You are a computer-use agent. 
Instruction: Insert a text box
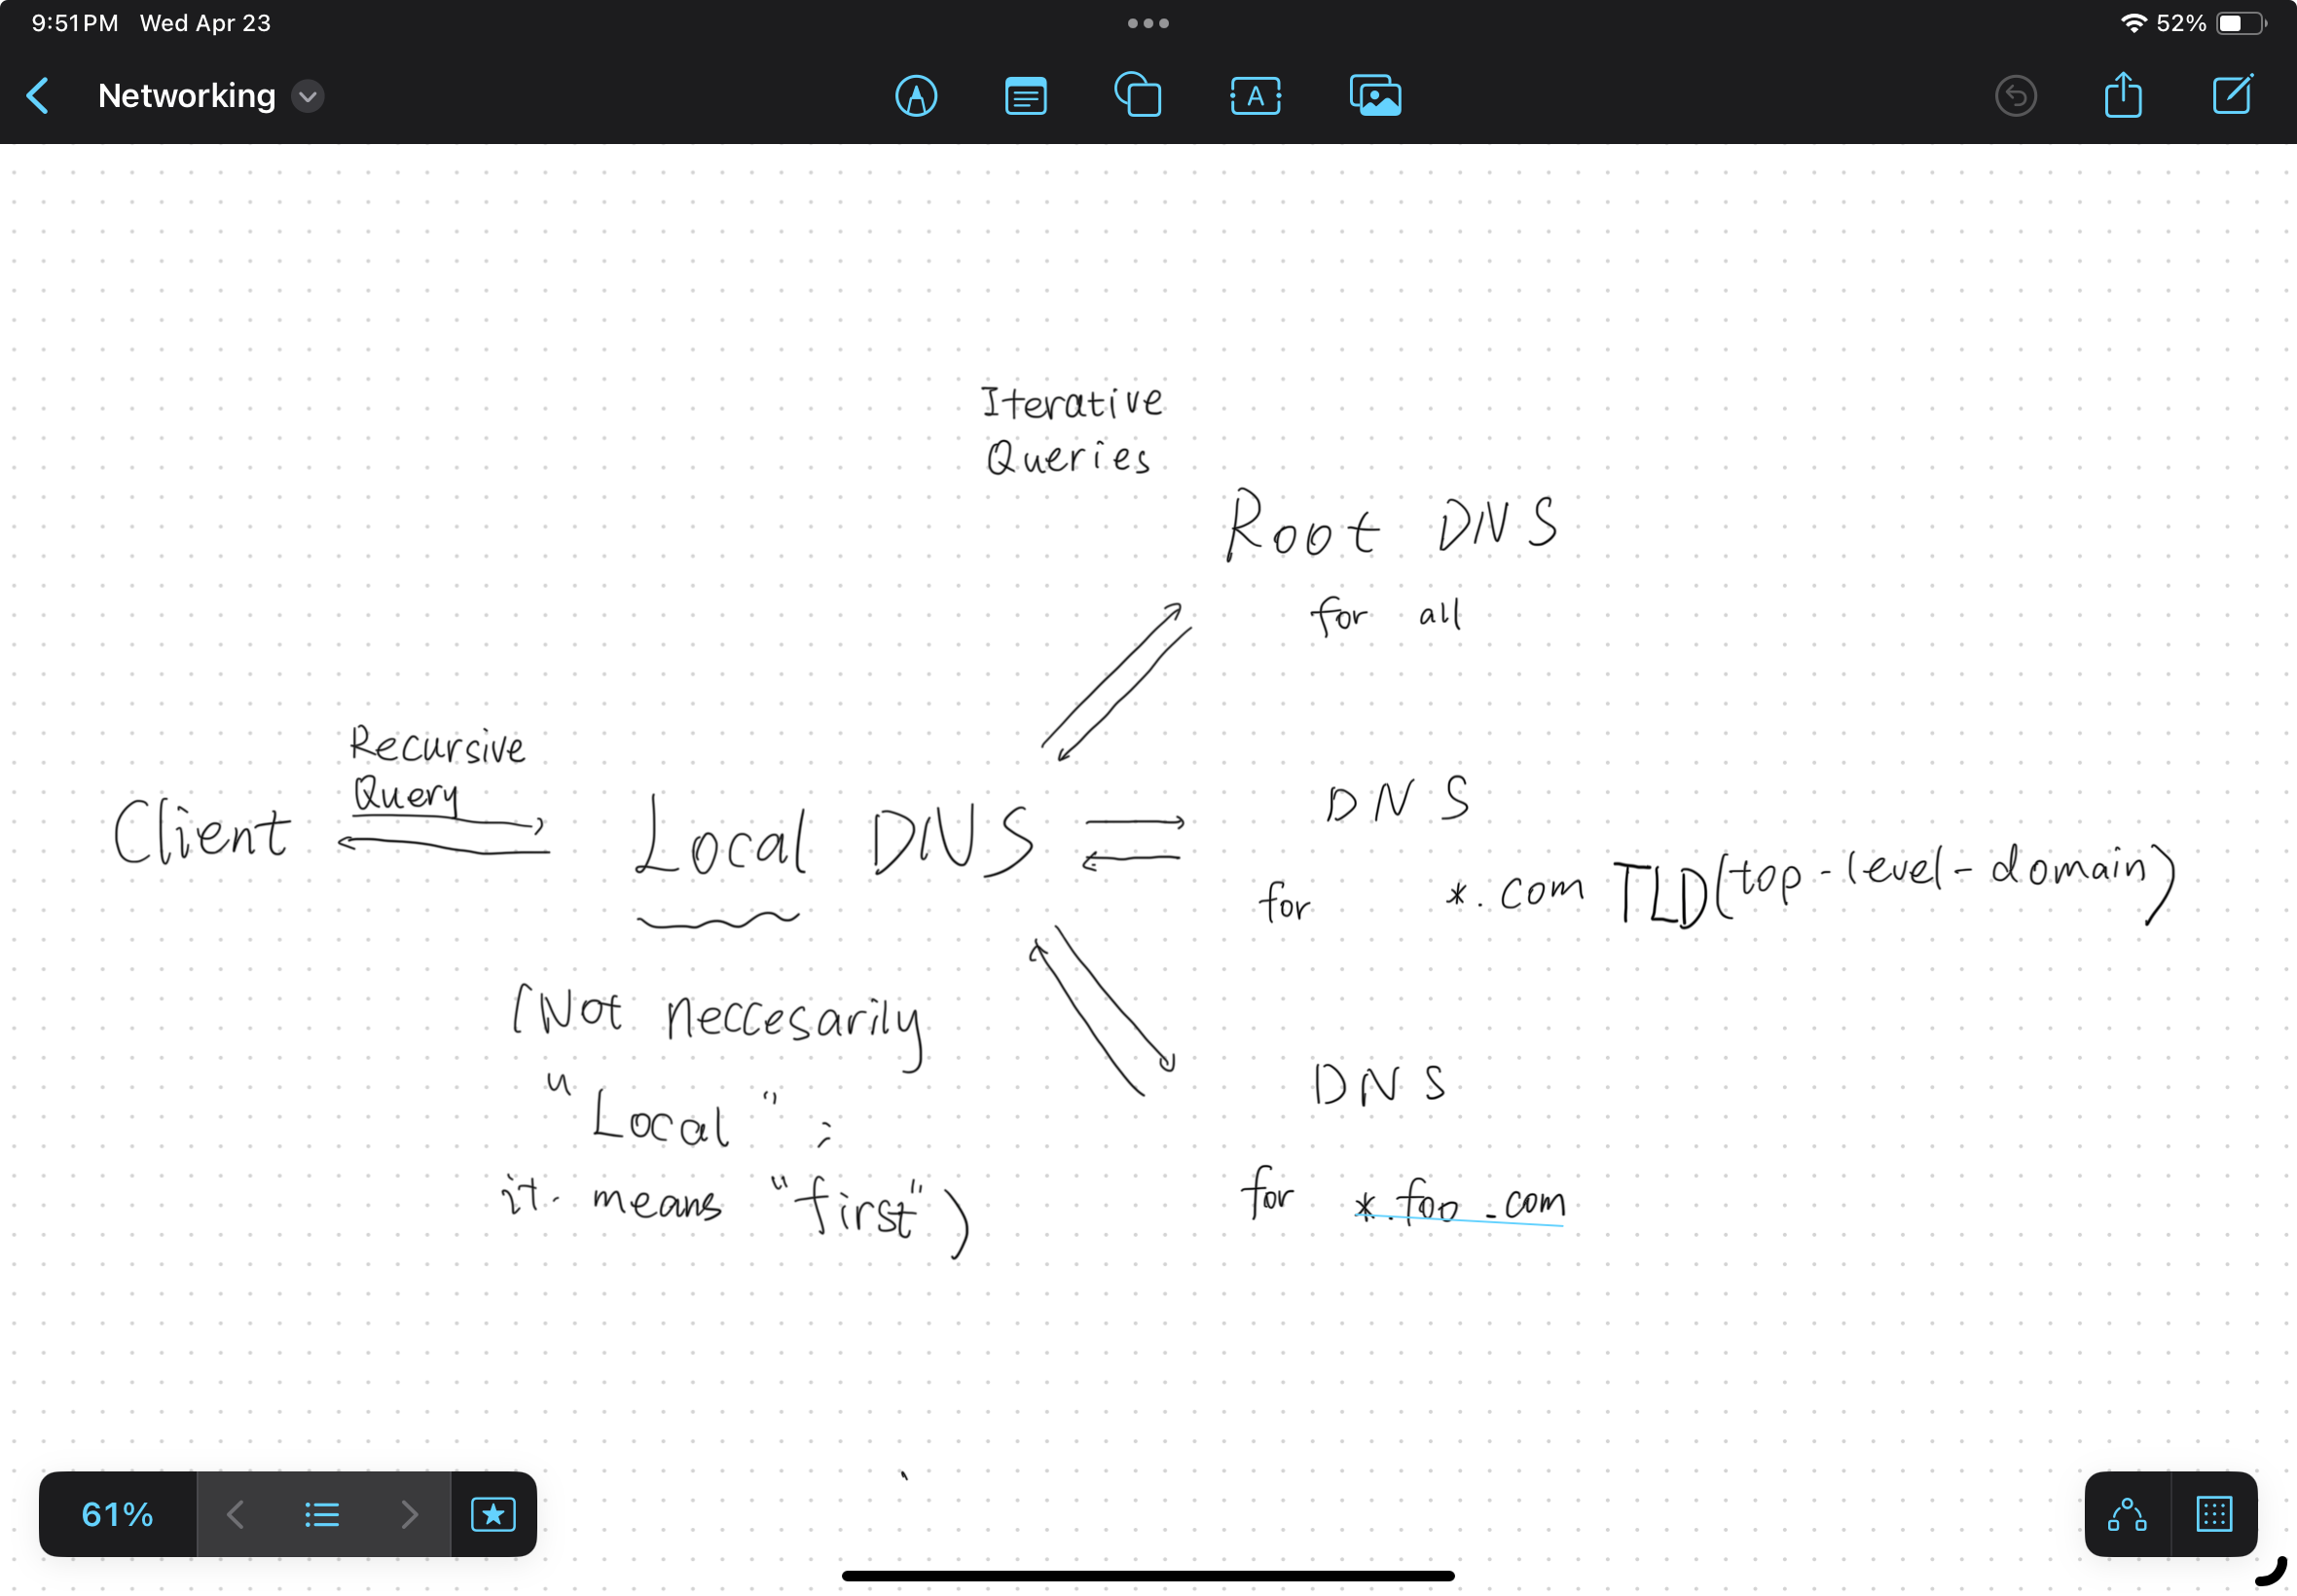click(1255, 95)
